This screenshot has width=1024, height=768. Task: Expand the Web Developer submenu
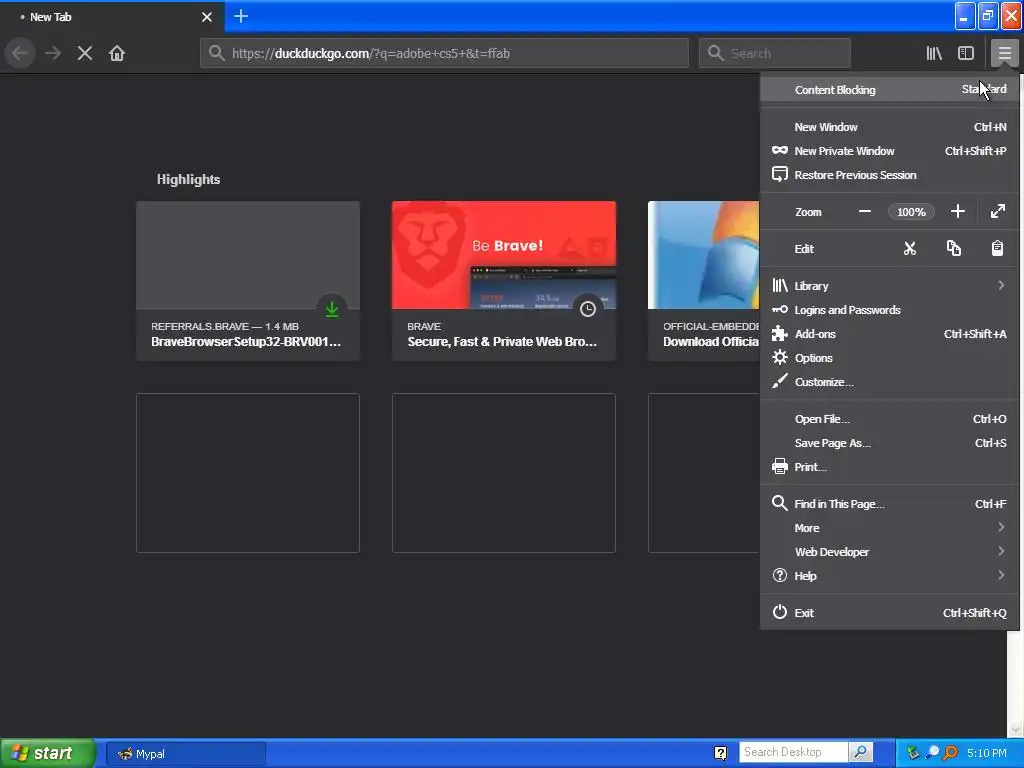point(889,552)
